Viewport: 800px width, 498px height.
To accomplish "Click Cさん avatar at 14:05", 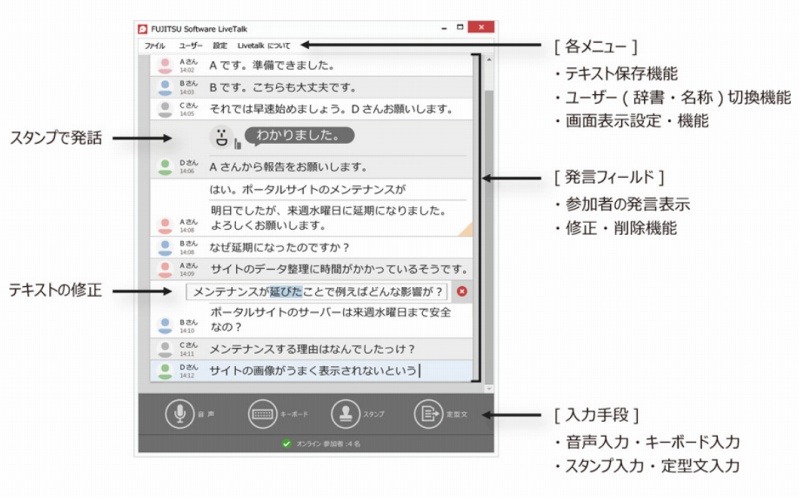I will 165,109.
